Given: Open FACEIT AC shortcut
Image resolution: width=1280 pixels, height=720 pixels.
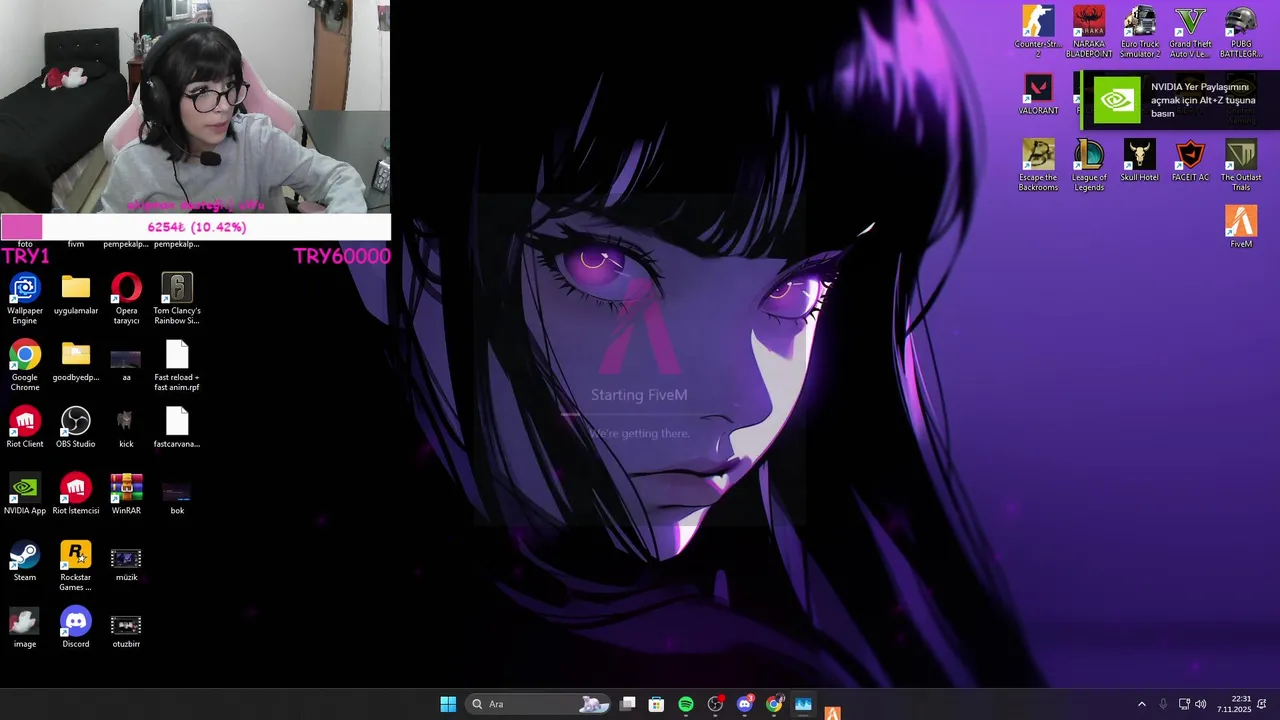Looking at the screenshot, I should pos(1190,161).
